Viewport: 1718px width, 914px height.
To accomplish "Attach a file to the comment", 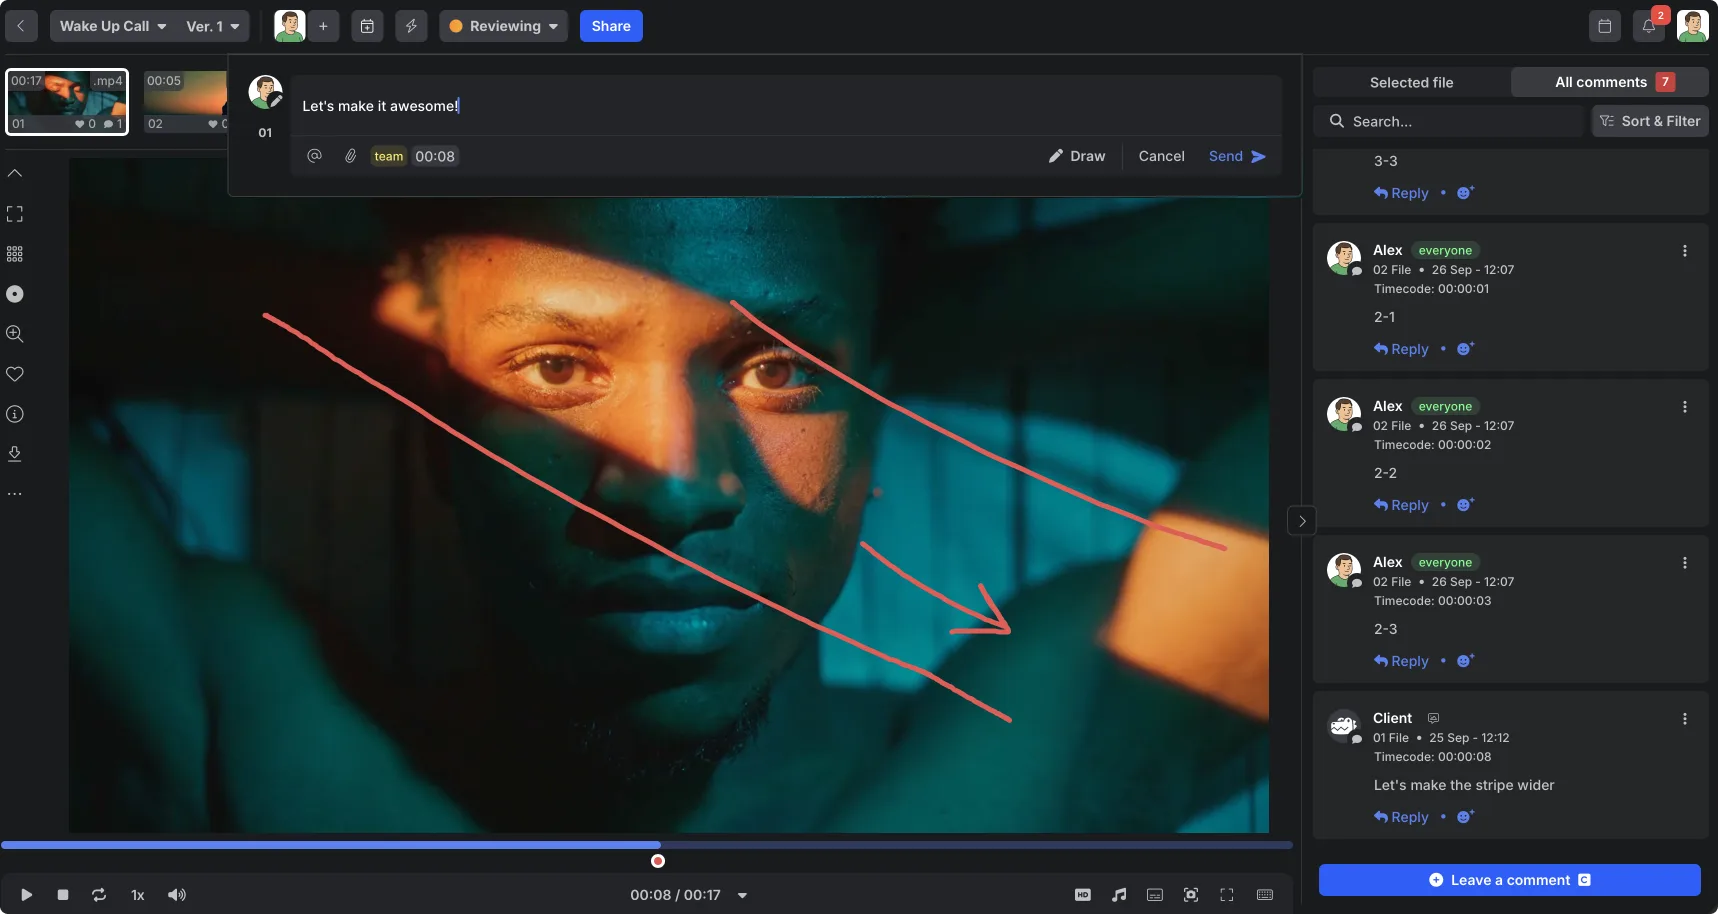I will 350,156.
